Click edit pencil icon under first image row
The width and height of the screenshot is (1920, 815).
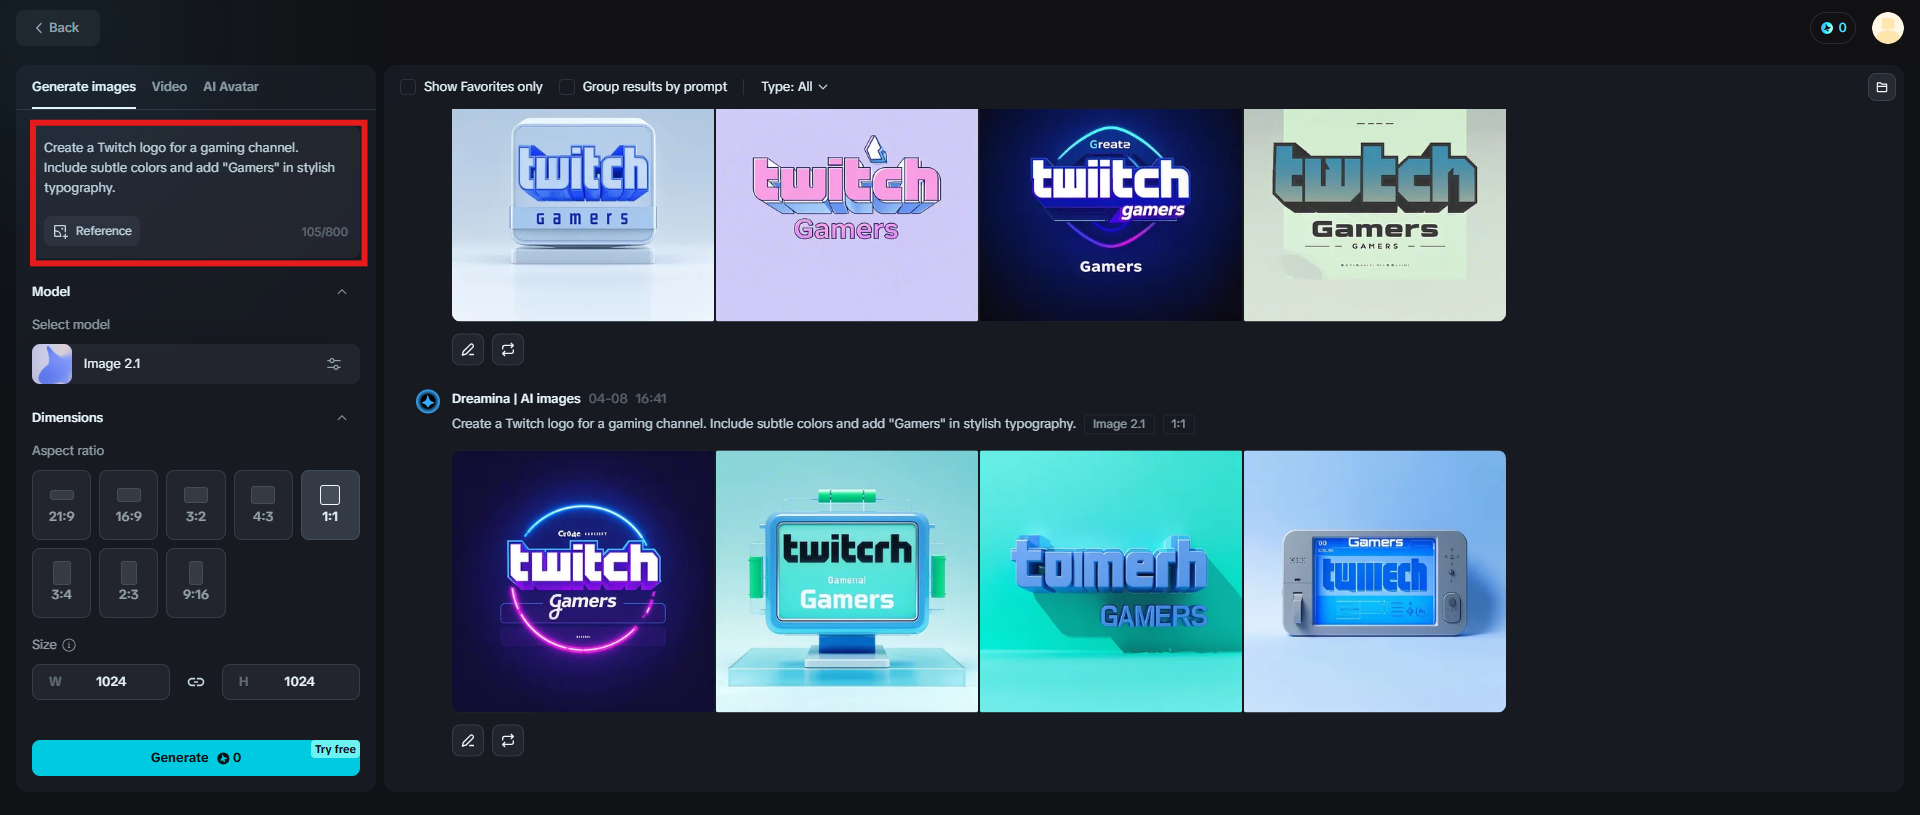pyautogui.click(x=468, y=349)
